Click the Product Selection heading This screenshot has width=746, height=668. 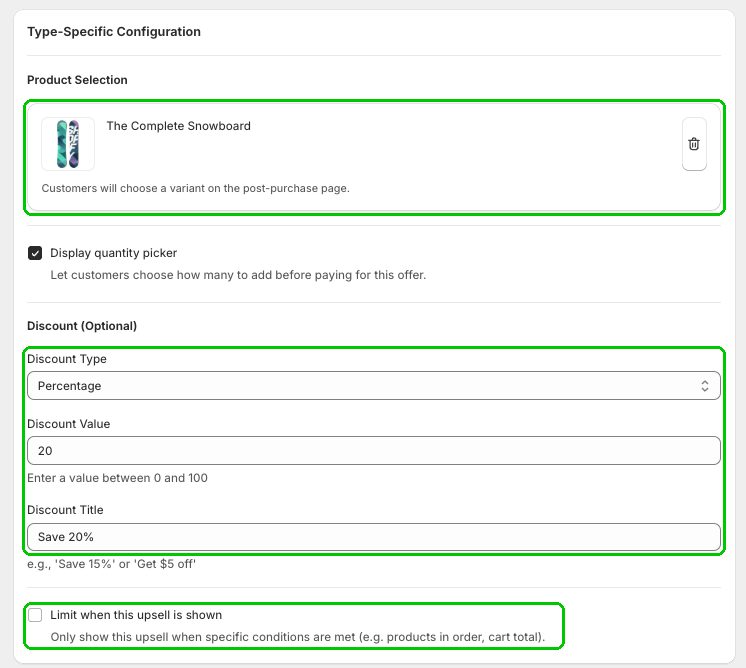pyautogui.click(x=77, y=80)
